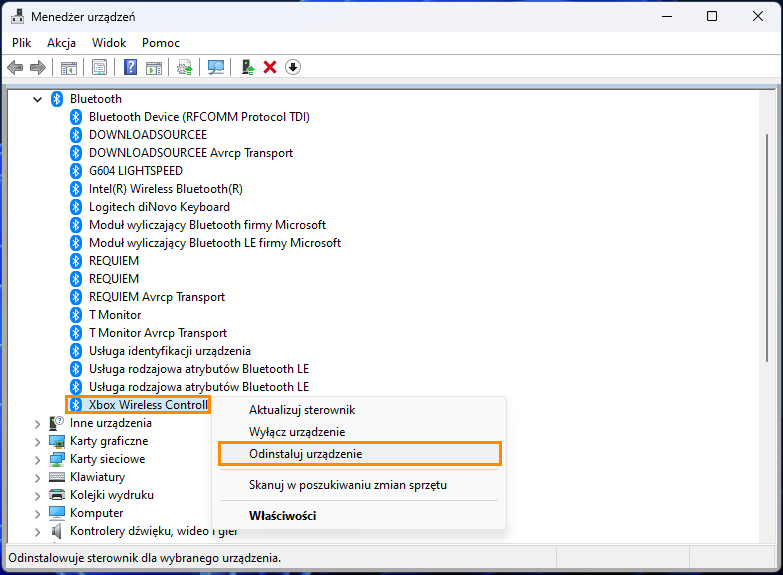Select Bluetooth Device (RFCOMM Protocol TDI)
Image resolution: width=783 pixels, height=575 pixels.
(x=199, y=117)
